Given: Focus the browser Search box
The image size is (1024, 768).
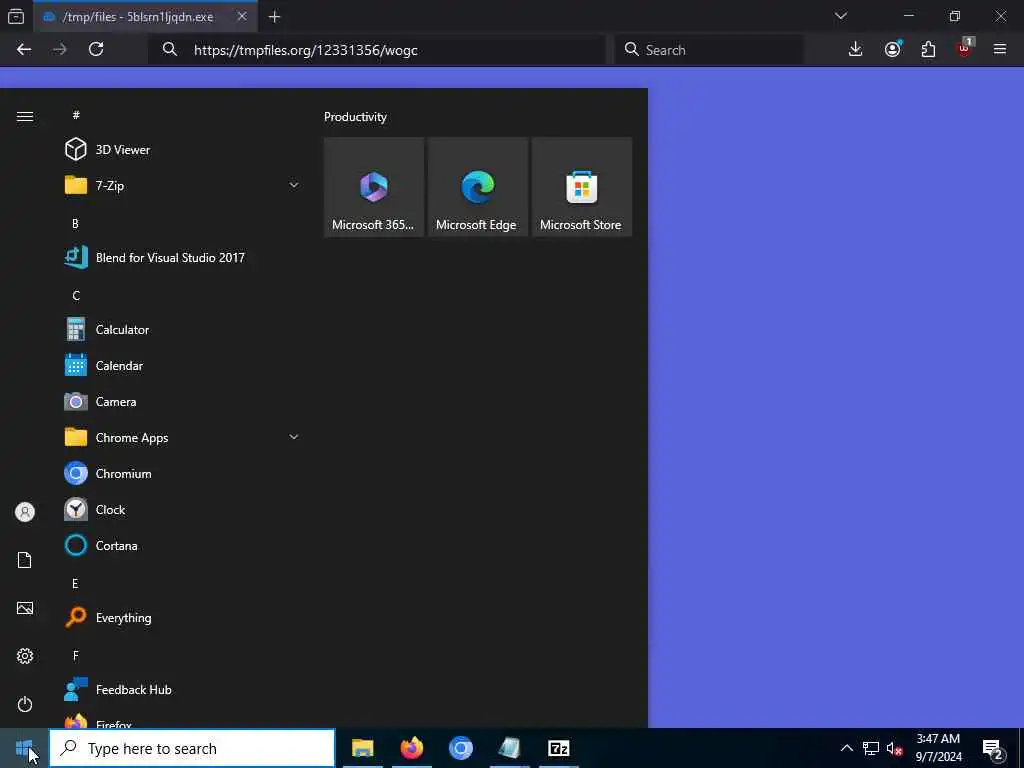Looking at the screenshot, I should (x=709, y=50).
